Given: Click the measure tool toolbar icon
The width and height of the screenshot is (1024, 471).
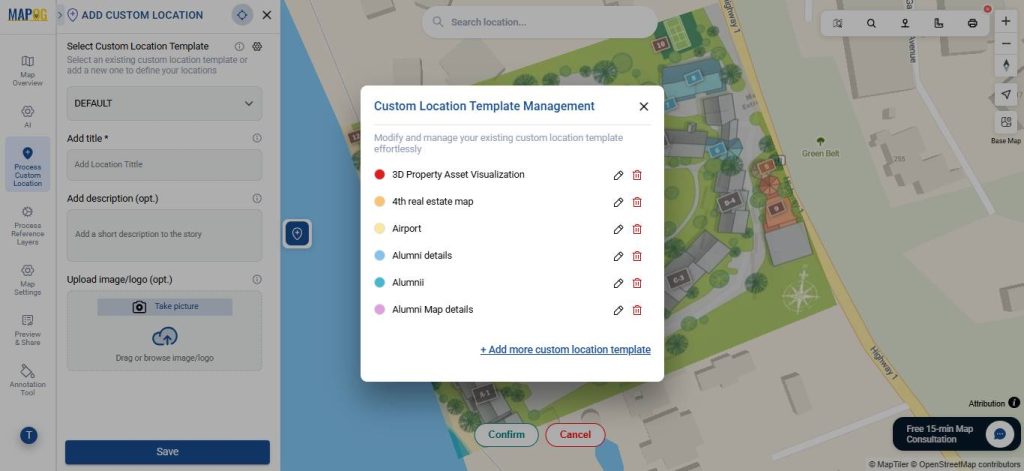Looking at the screenshot, I should (938, 24).
